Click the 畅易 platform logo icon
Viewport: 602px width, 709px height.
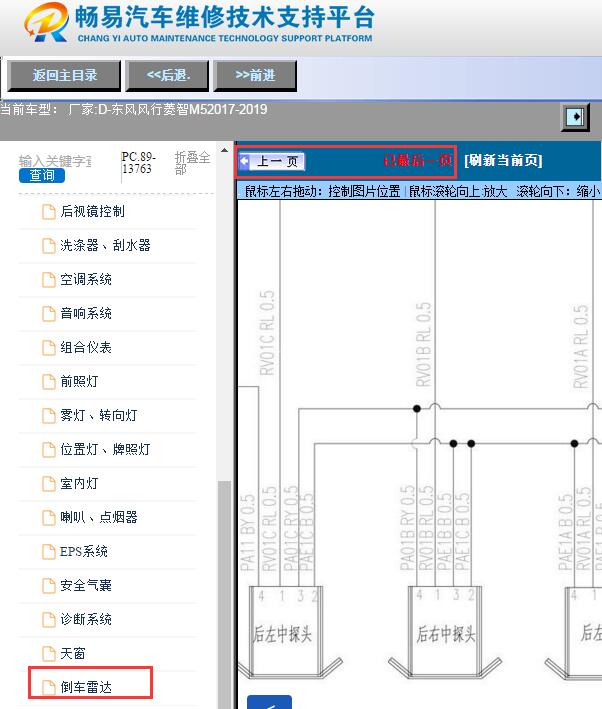coord(47,23)
